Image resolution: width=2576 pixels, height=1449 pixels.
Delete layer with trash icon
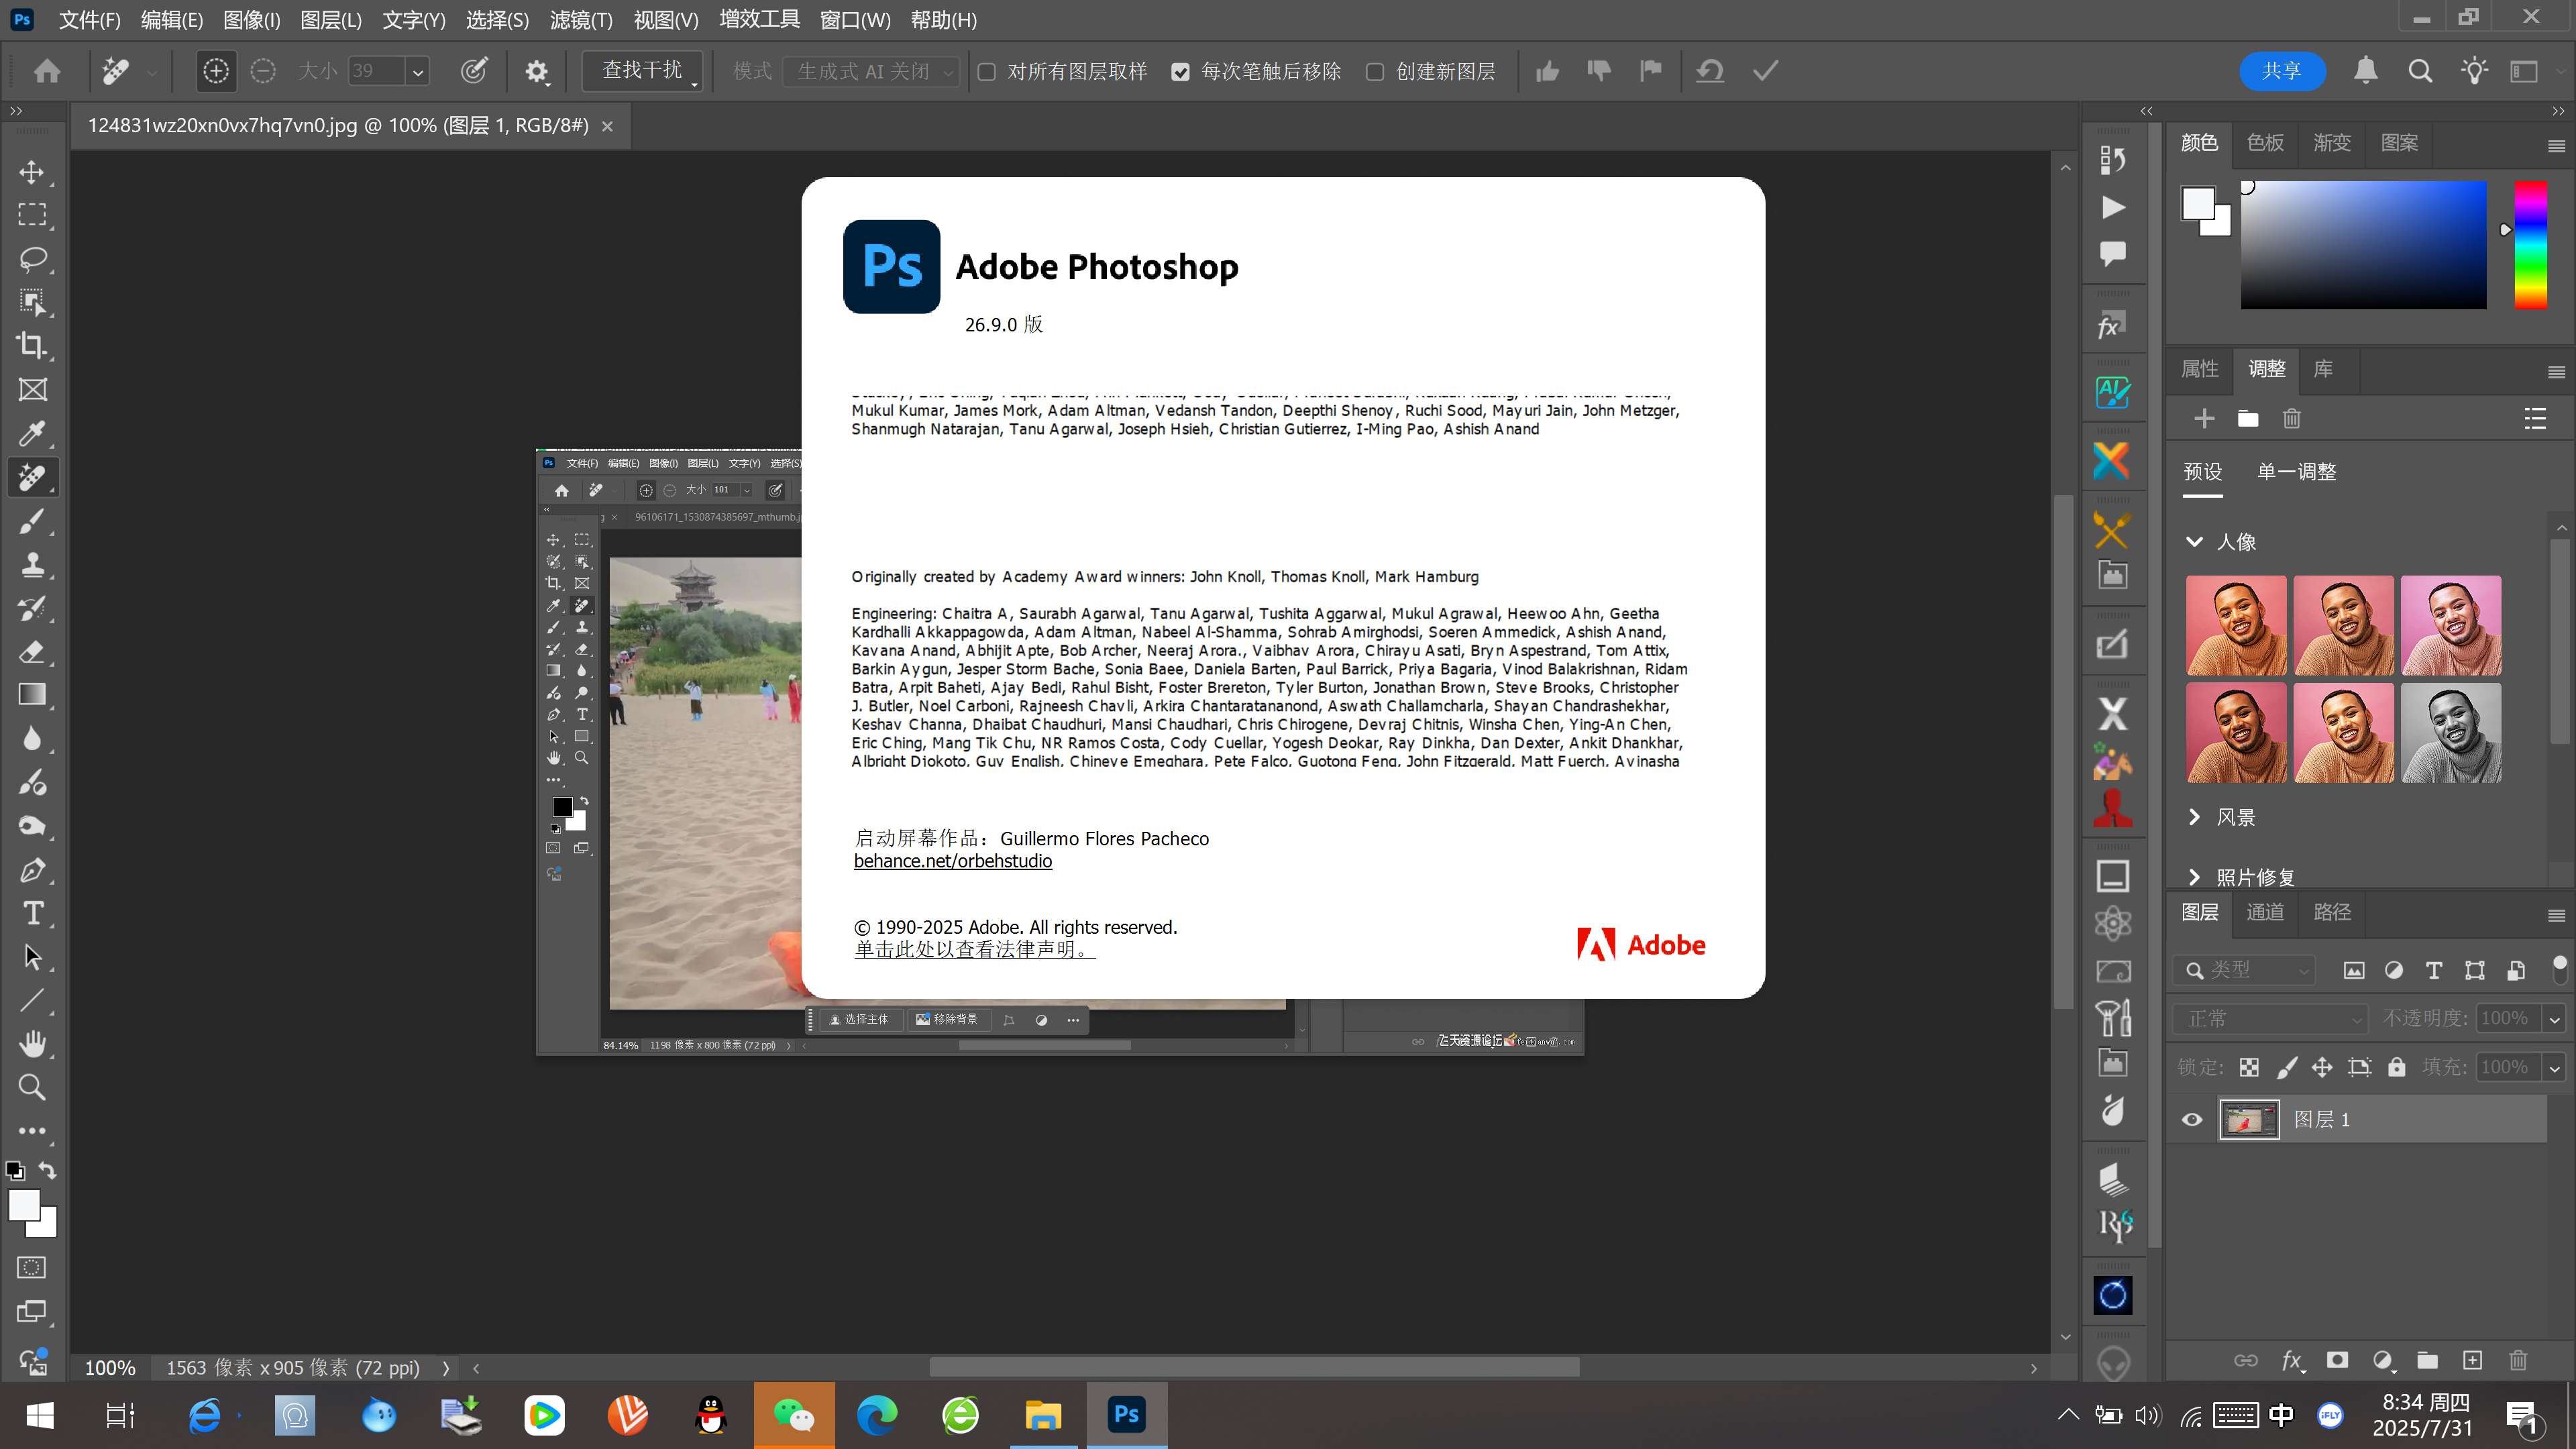click(2518, 1360)
